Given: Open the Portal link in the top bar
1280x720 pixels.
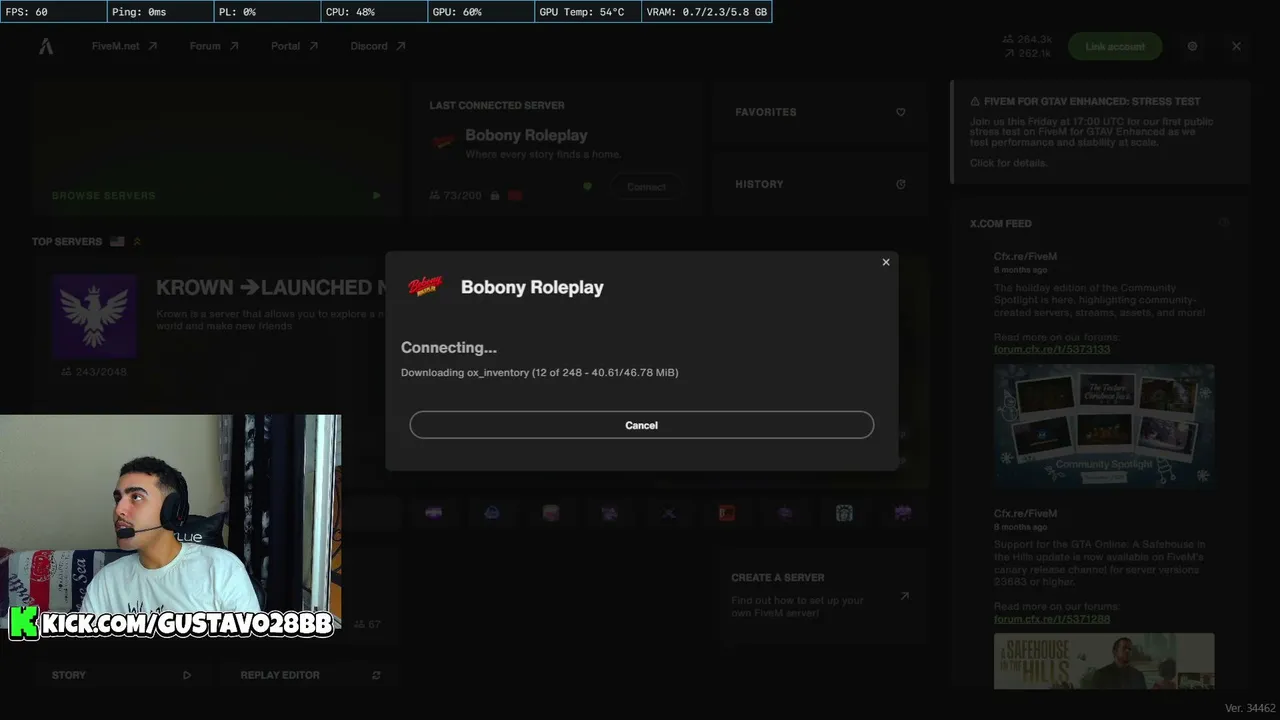Looking at the screenshot, I should tap(294, 46).
